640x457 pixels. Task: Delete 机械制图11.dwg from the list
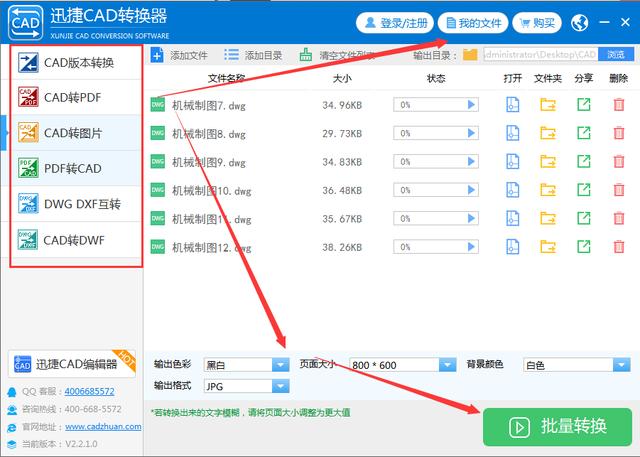click(x=619, y=218)
